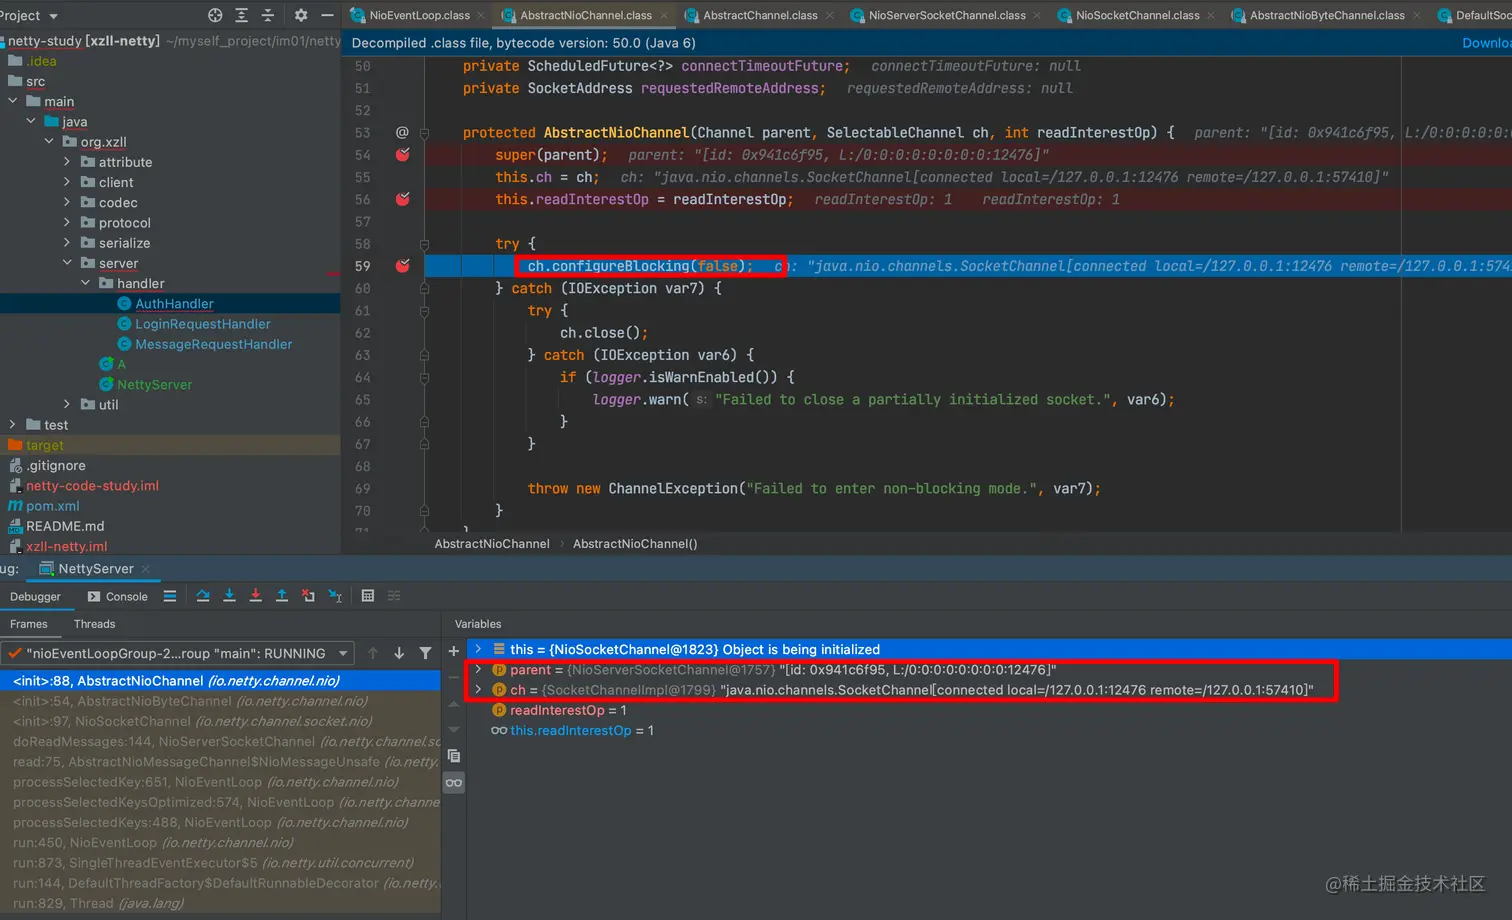
Task: Click the Step Over debugger button
Action: 203,596
